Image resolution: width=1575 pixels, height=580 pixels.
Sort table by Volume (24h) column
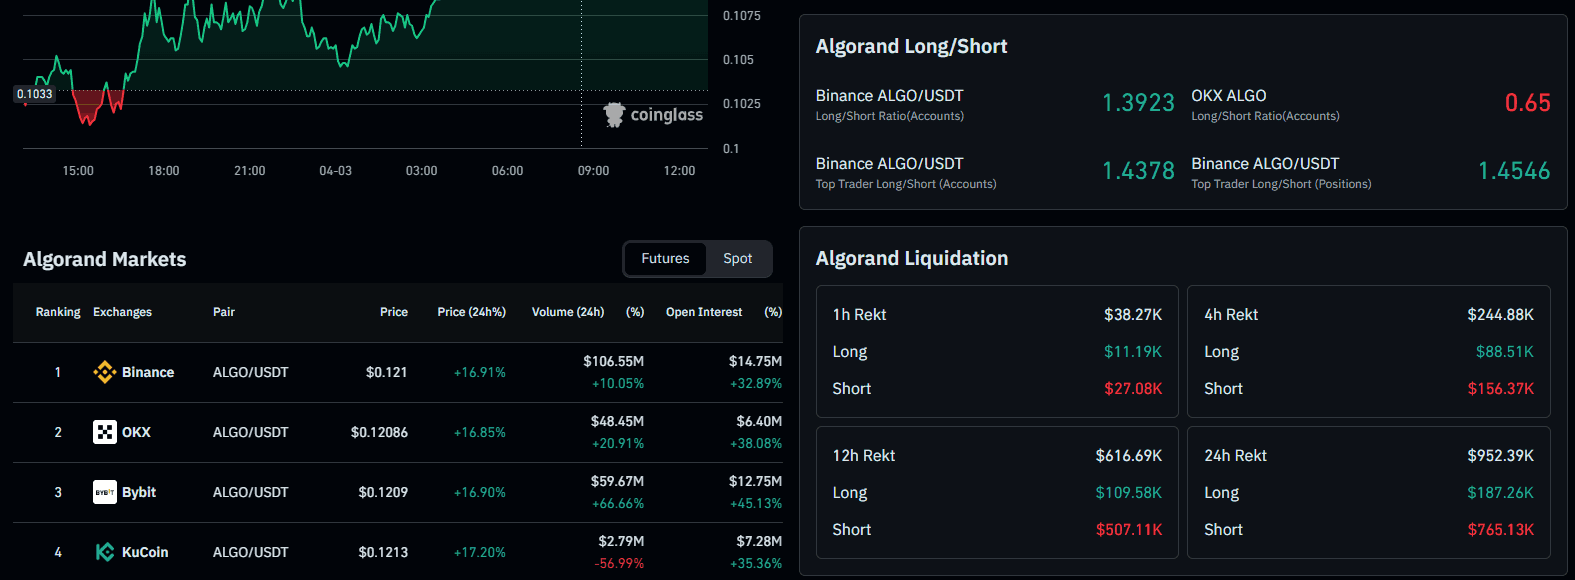point(567,312)
